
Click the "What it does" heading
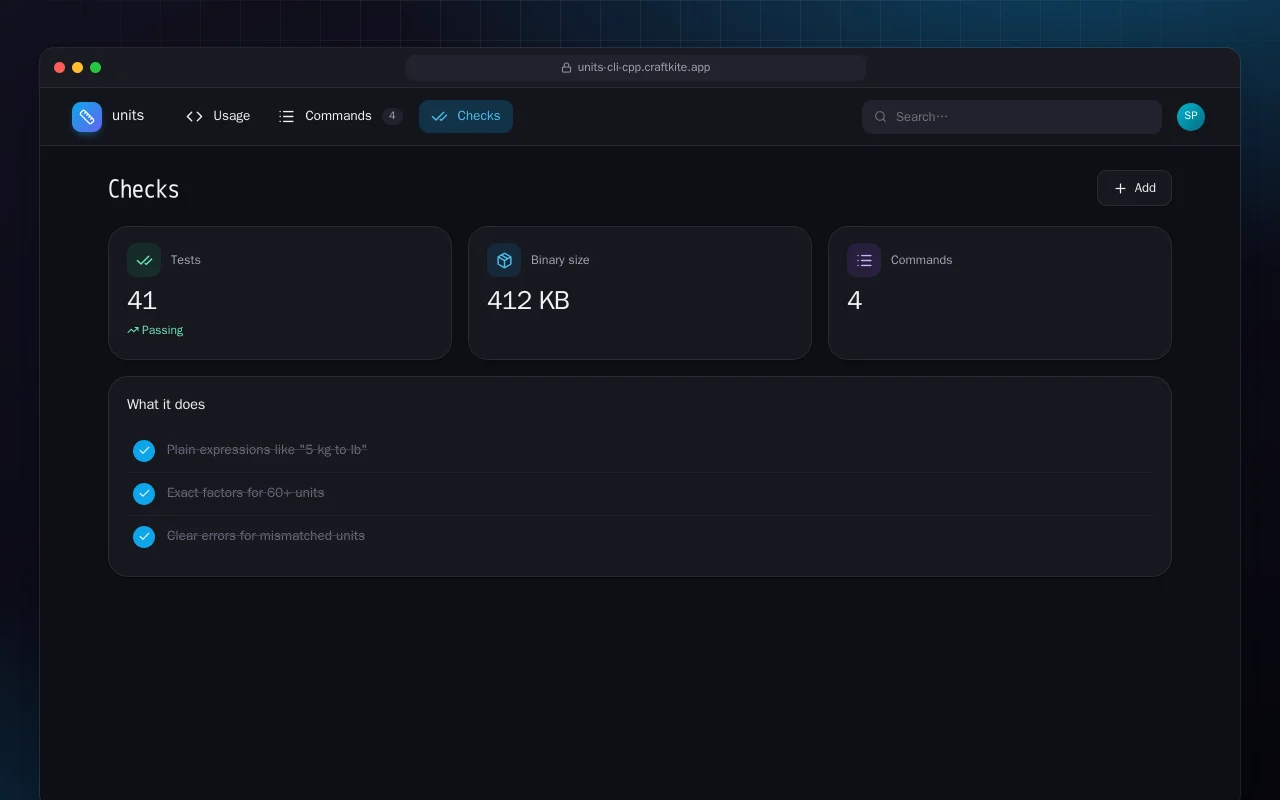(166, 404)
